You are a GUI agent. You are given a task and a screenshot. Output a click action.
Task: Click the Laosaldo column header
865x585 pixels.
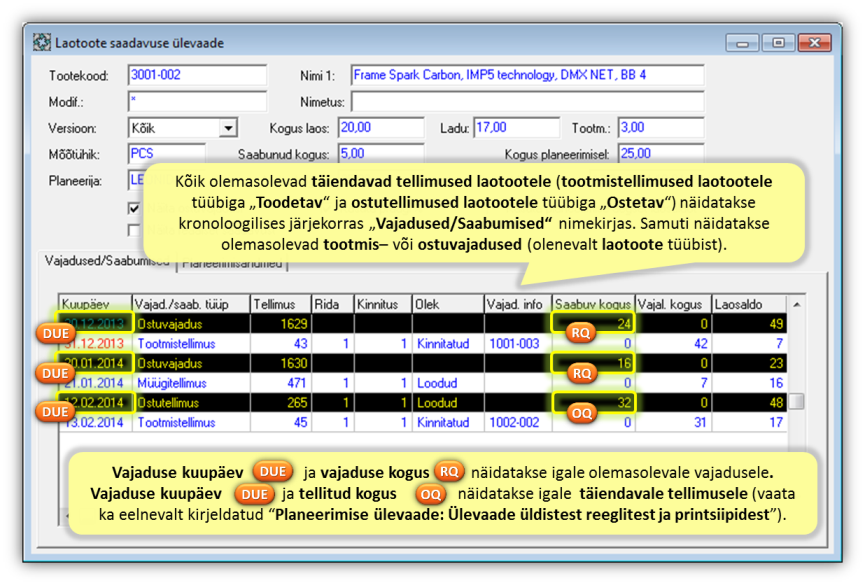[749, 304]
